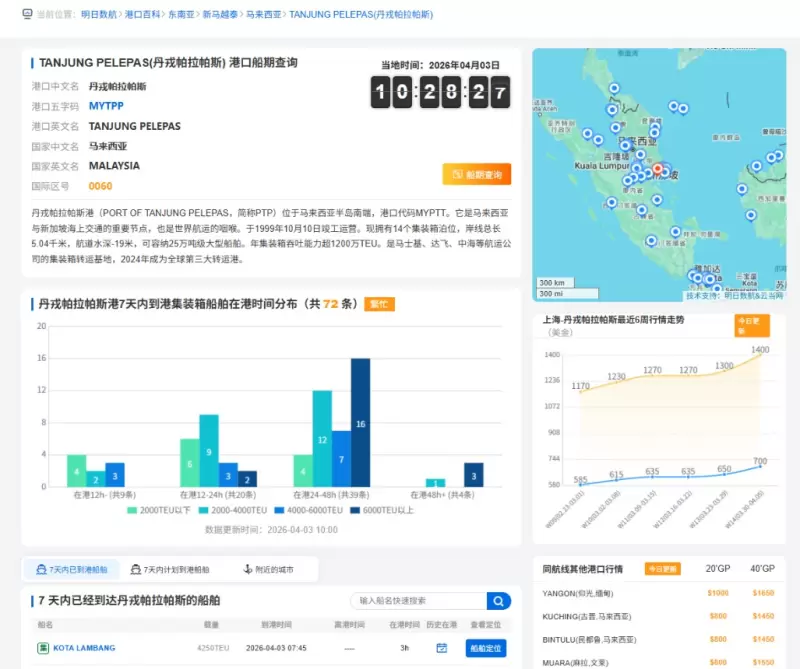Toggle the 2000TEU以下 legend series
The height and width of the screenshot is (669, 800).
(158, 510)
